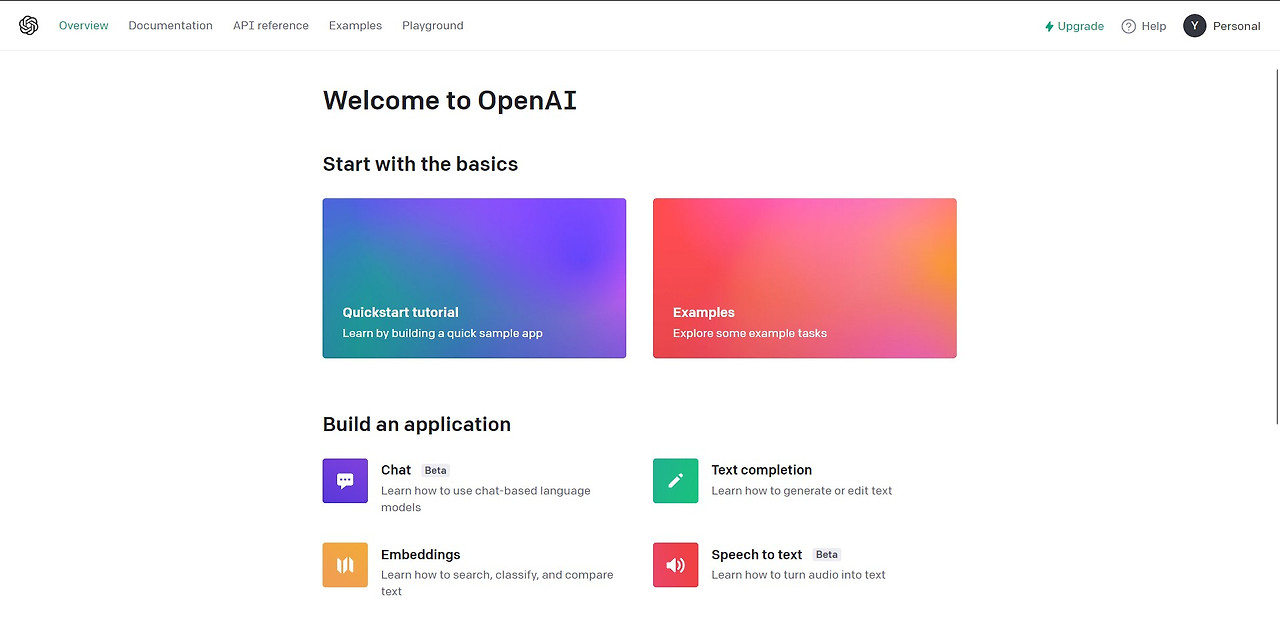Open the Speech to text speaker icon

click(676, 565)
